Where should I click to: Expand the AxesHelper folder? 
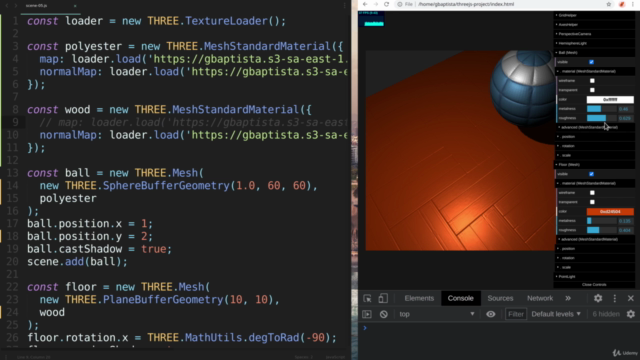tap(594, 25)
